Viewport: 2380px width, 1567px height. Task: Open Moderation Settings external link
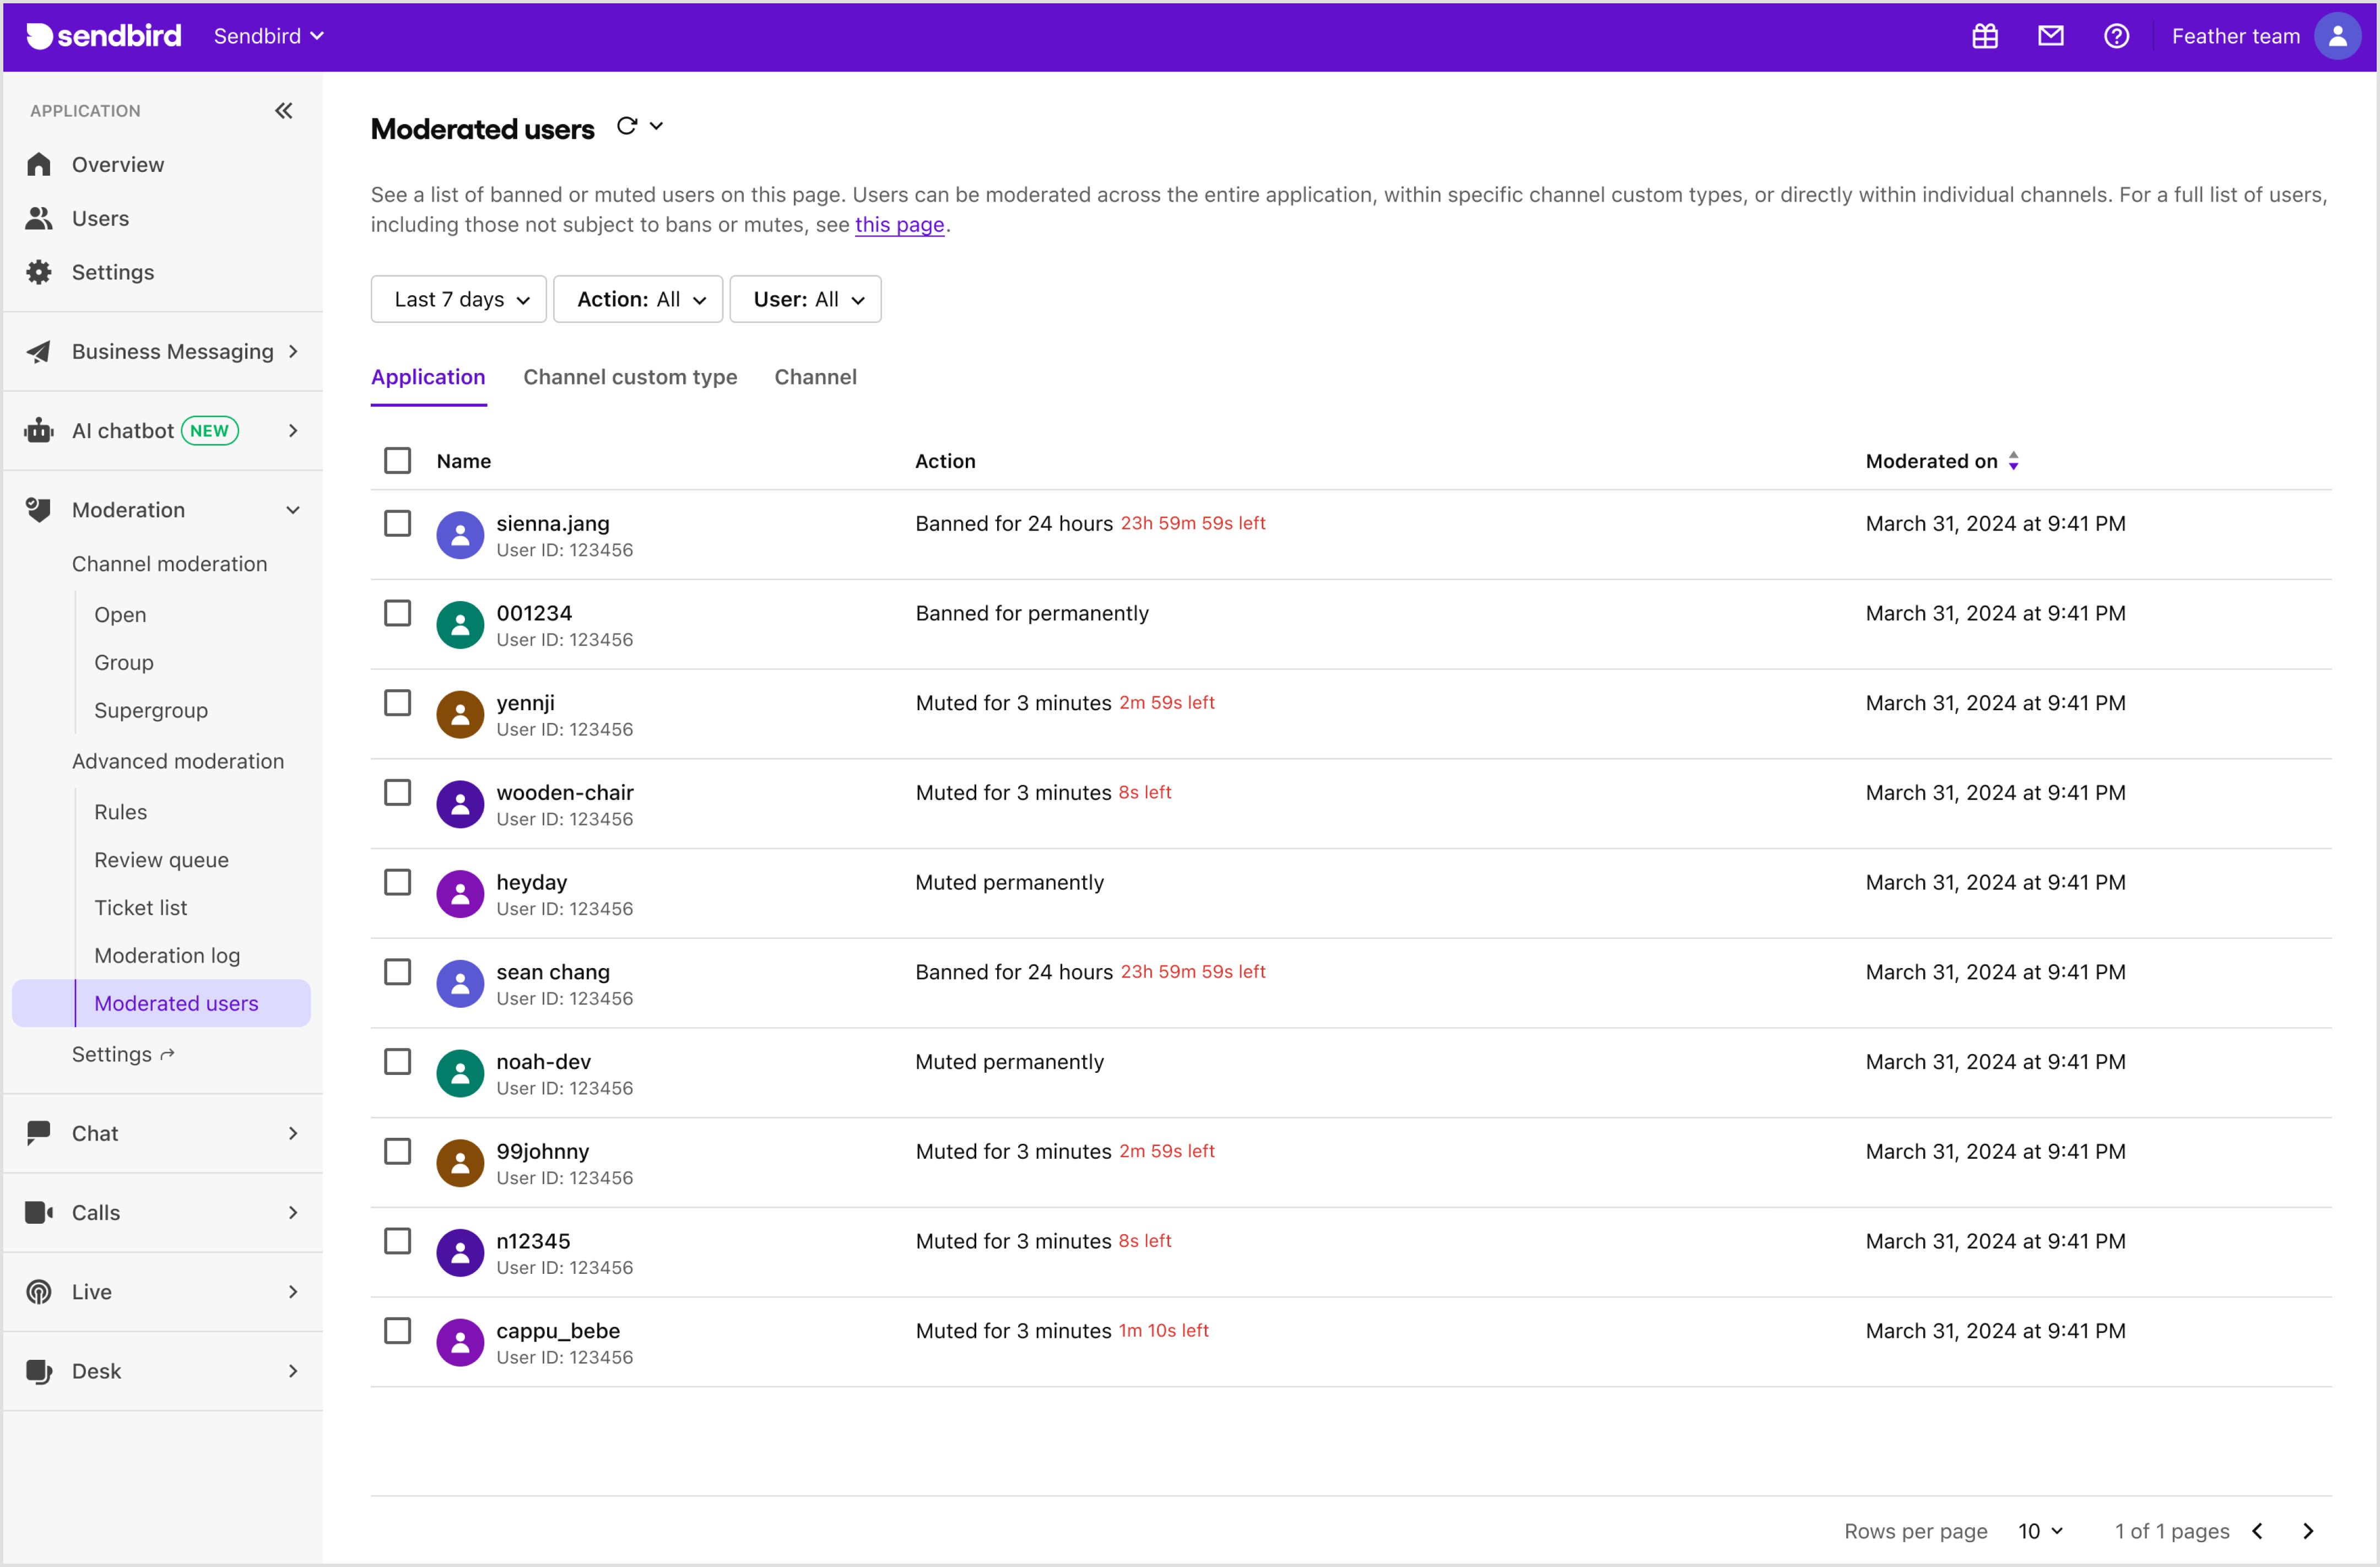point(123,1054)
